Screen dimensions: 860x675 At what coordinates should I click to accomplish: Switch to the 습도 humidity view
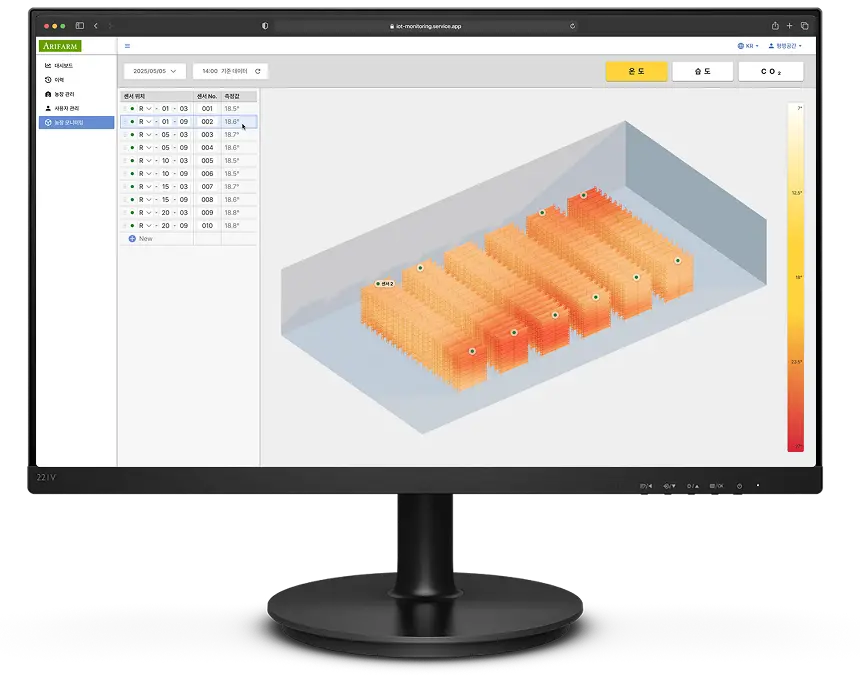click(x=703, y=71)
